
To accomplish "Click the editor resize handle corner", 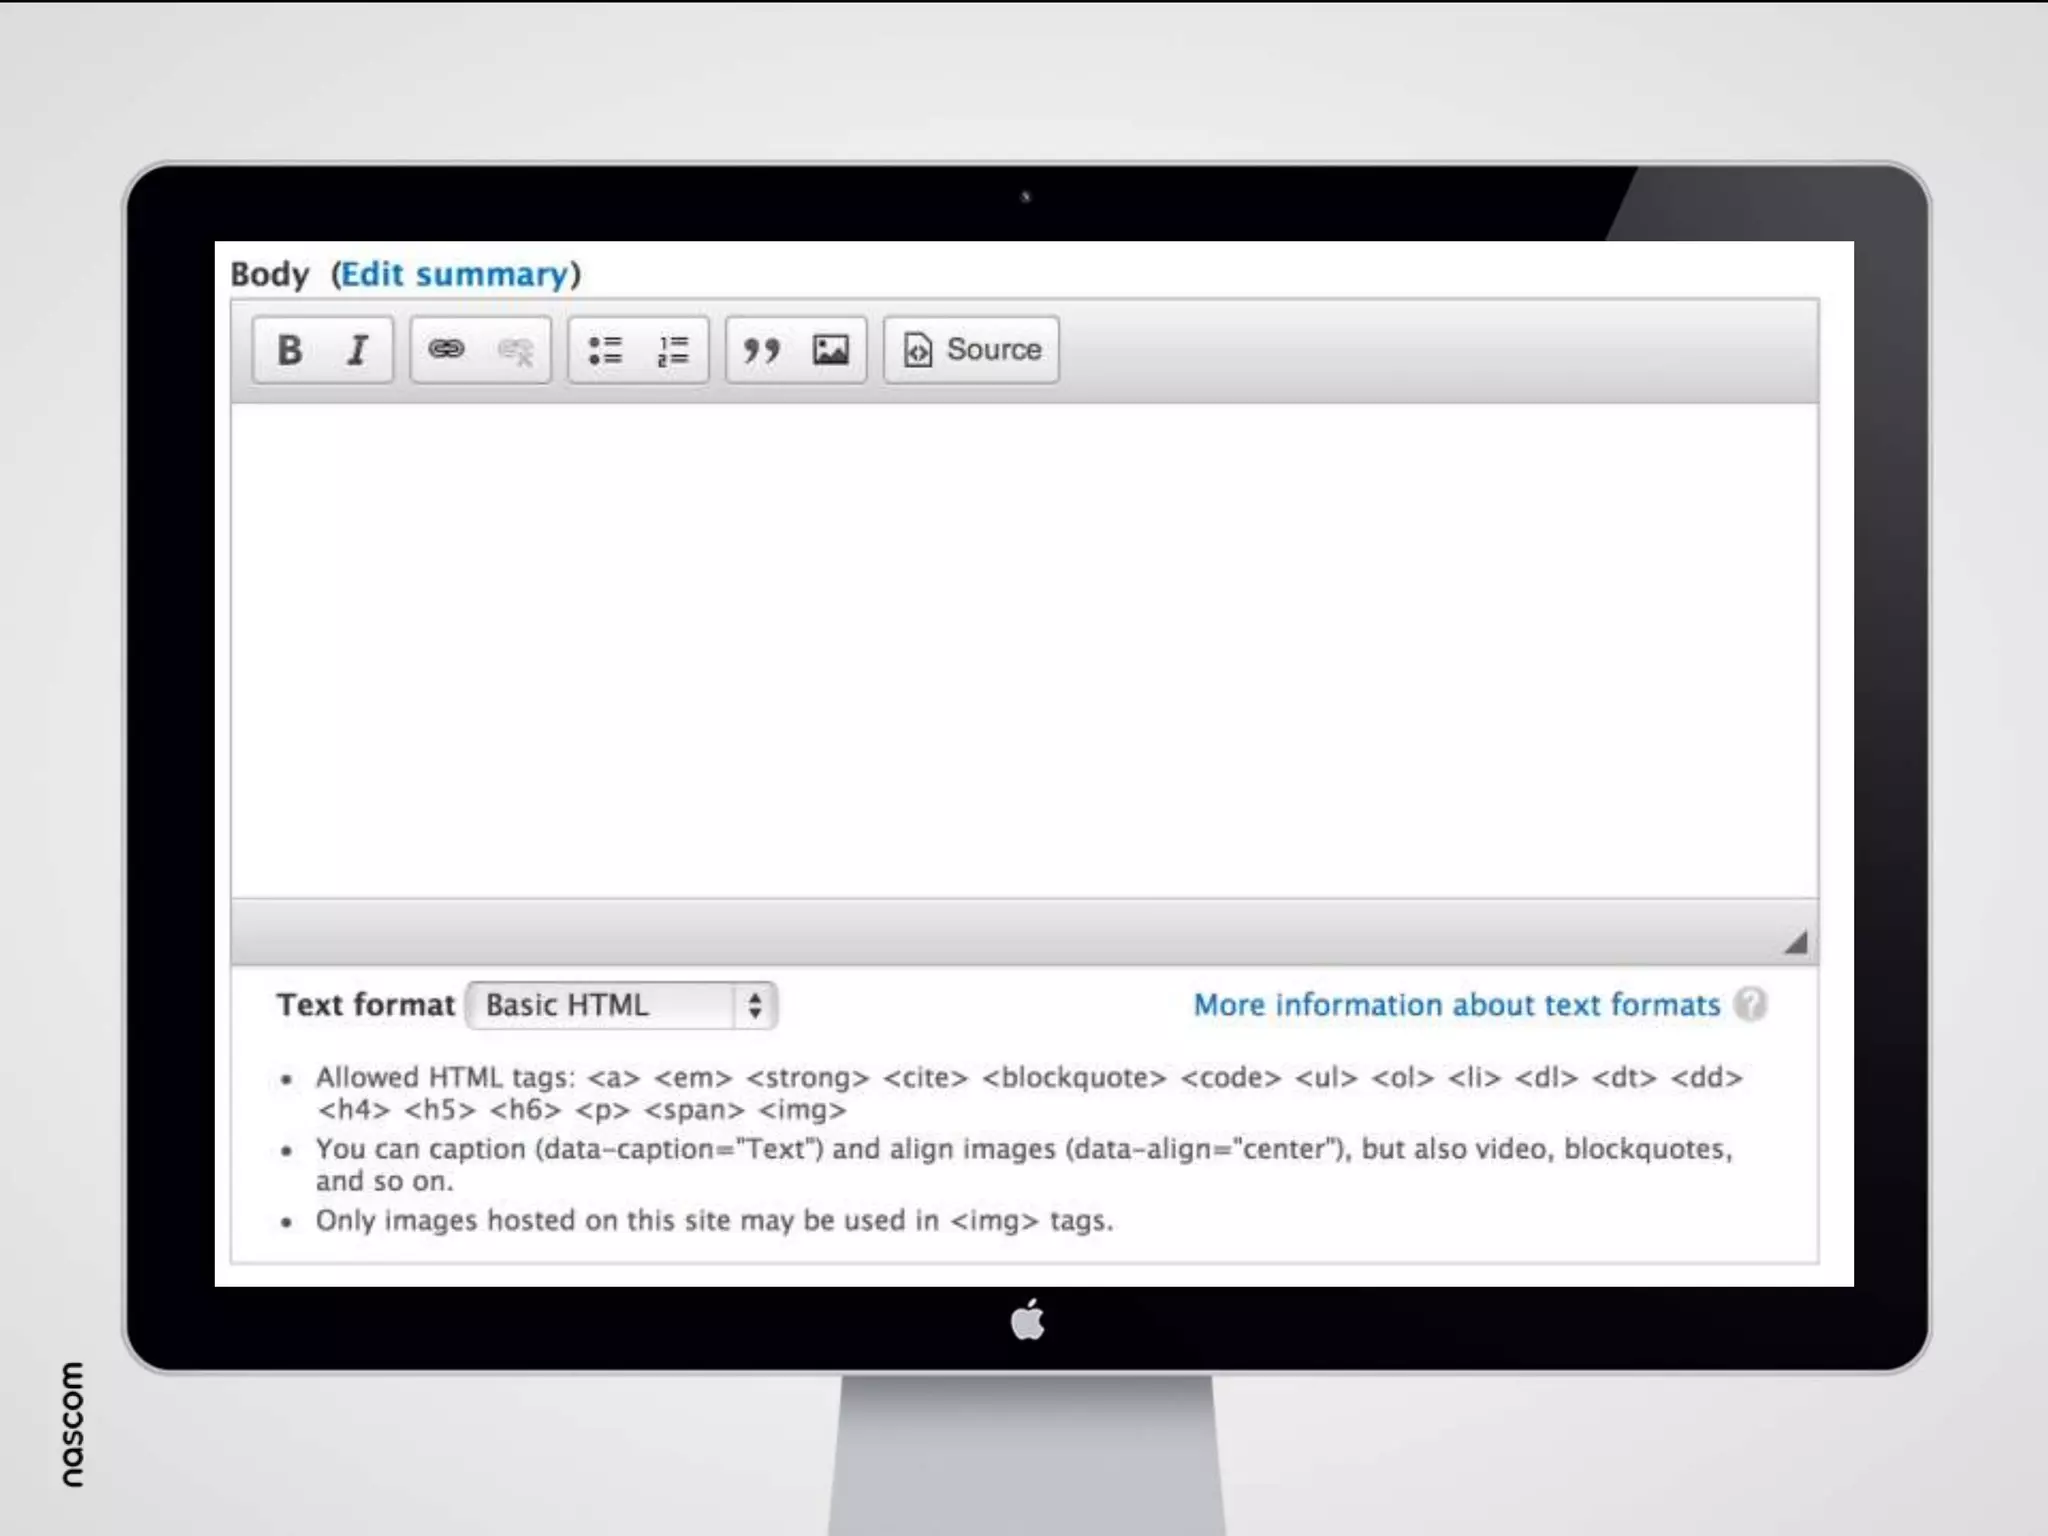I will (x=1795, y=942).
